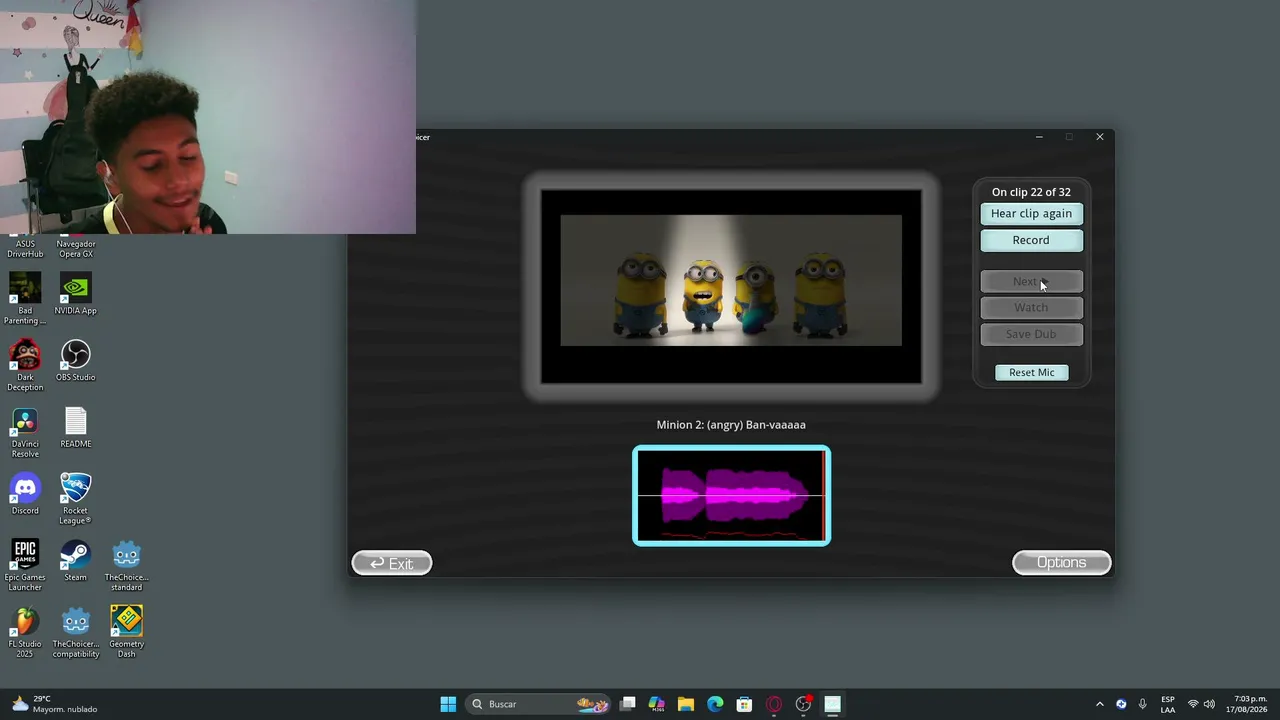Open Microsoft Store from taskbar
The height and width of the screenshot is (720, 1280).
tap(744, 704)
